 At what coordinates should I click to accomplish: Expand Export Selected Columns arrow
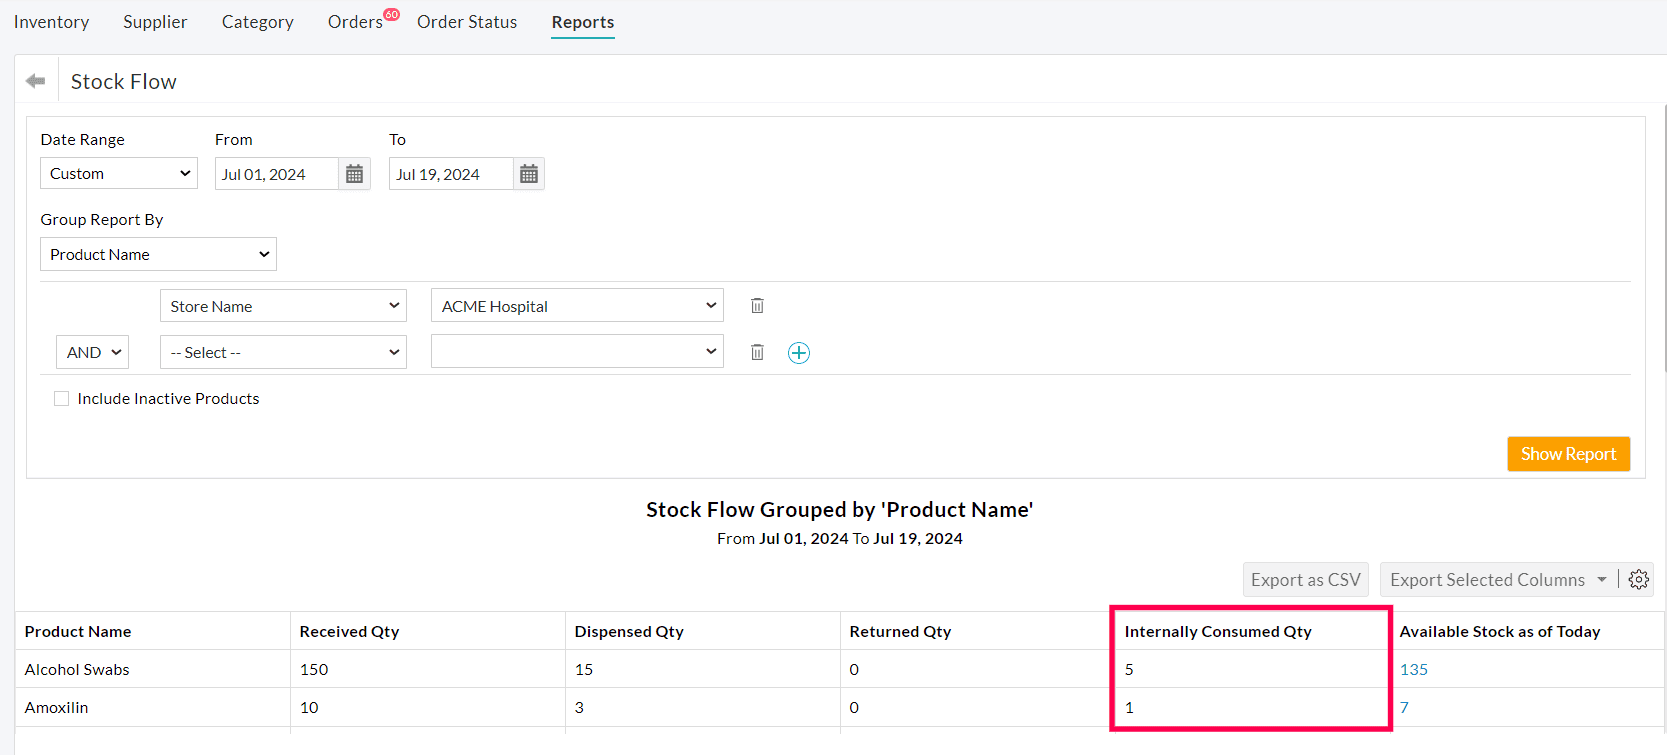[1602, 580]
